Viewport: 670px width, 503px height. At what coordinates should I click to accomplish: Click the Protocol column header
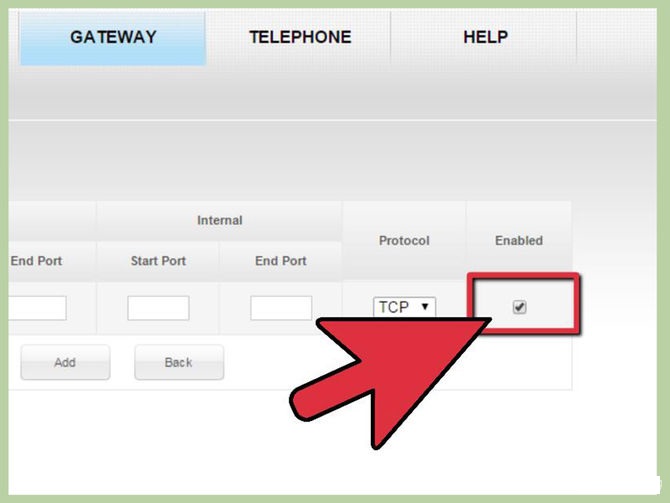[404, 241]
